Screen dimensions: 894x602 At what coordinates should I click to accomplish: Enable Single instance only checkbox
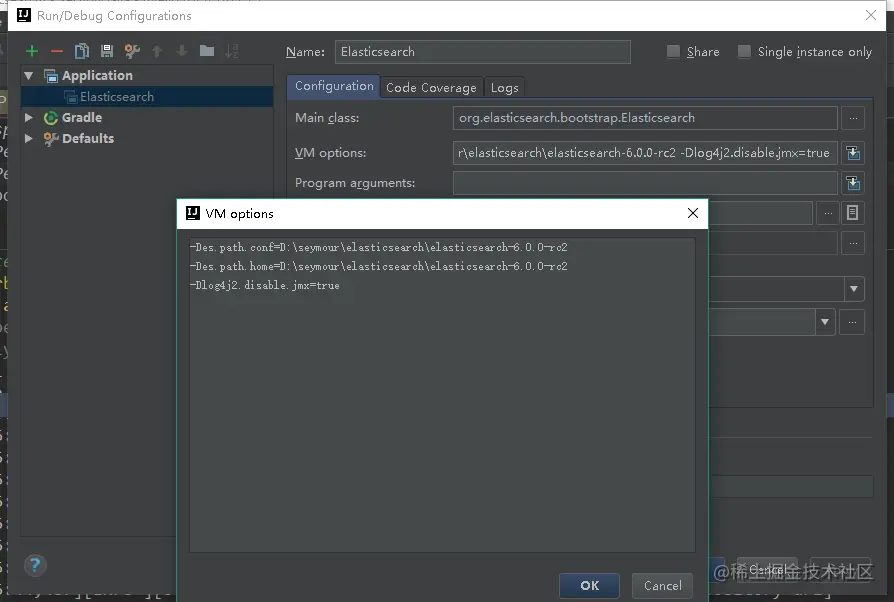click(x=744, y=52)
